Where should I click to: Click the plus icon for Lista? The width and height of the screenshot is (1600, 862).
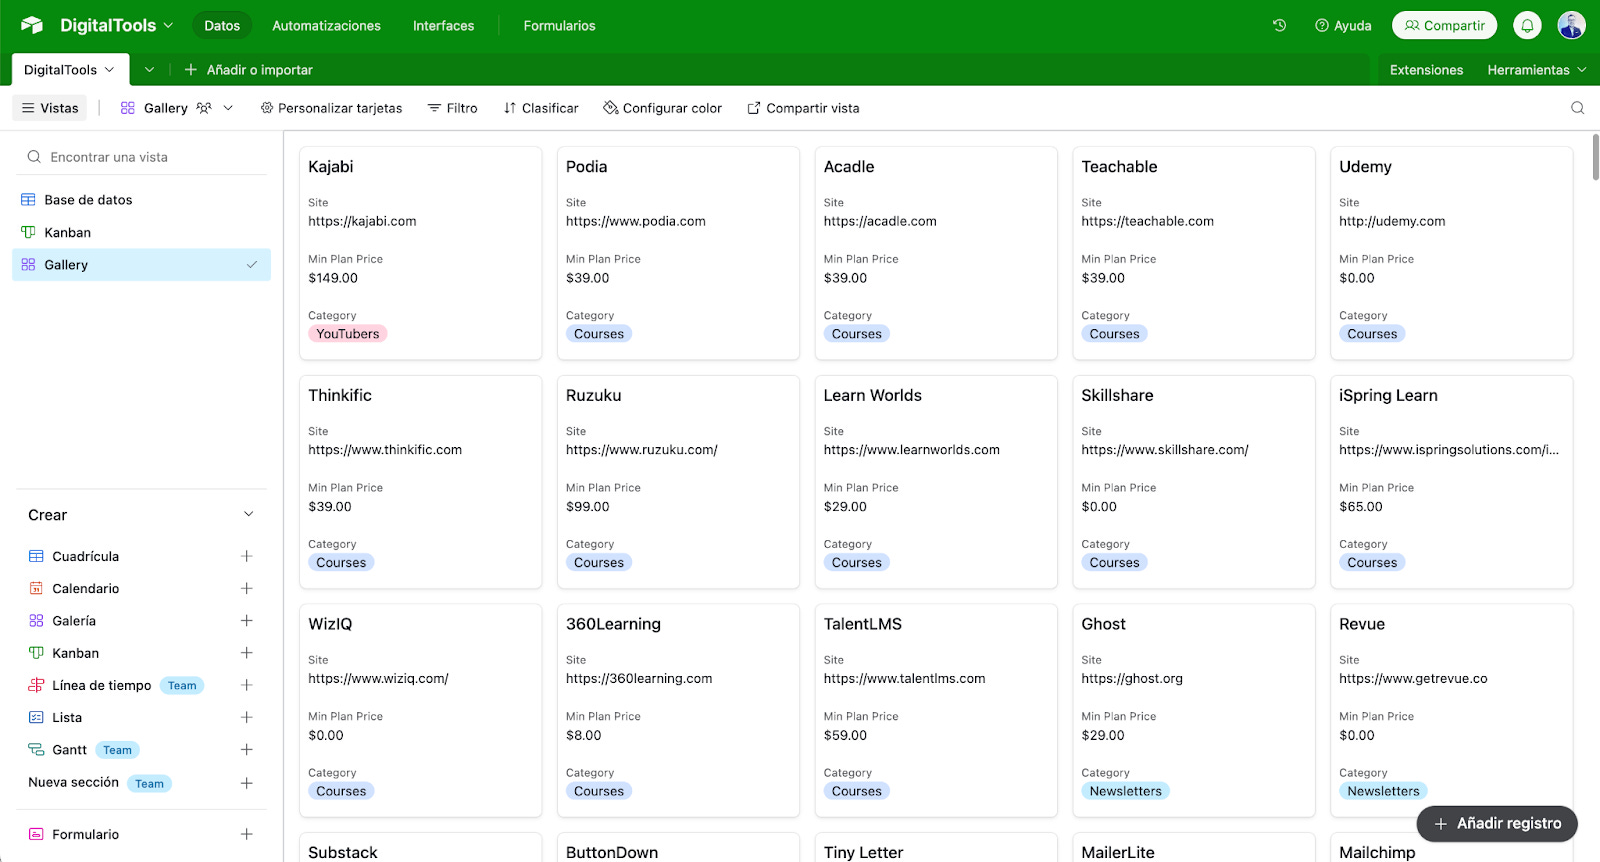(246, 717)
